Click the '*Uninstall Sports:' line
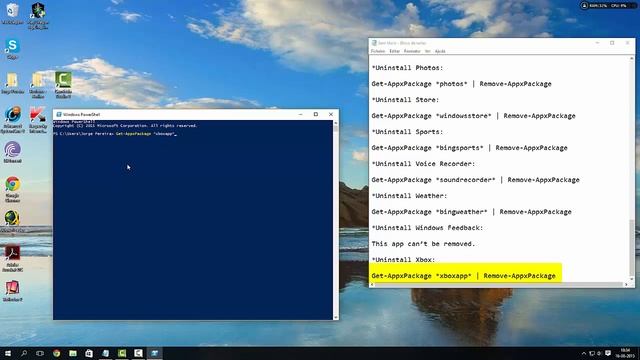The height and width of the screenshot is (360, 640). [407, 132]
